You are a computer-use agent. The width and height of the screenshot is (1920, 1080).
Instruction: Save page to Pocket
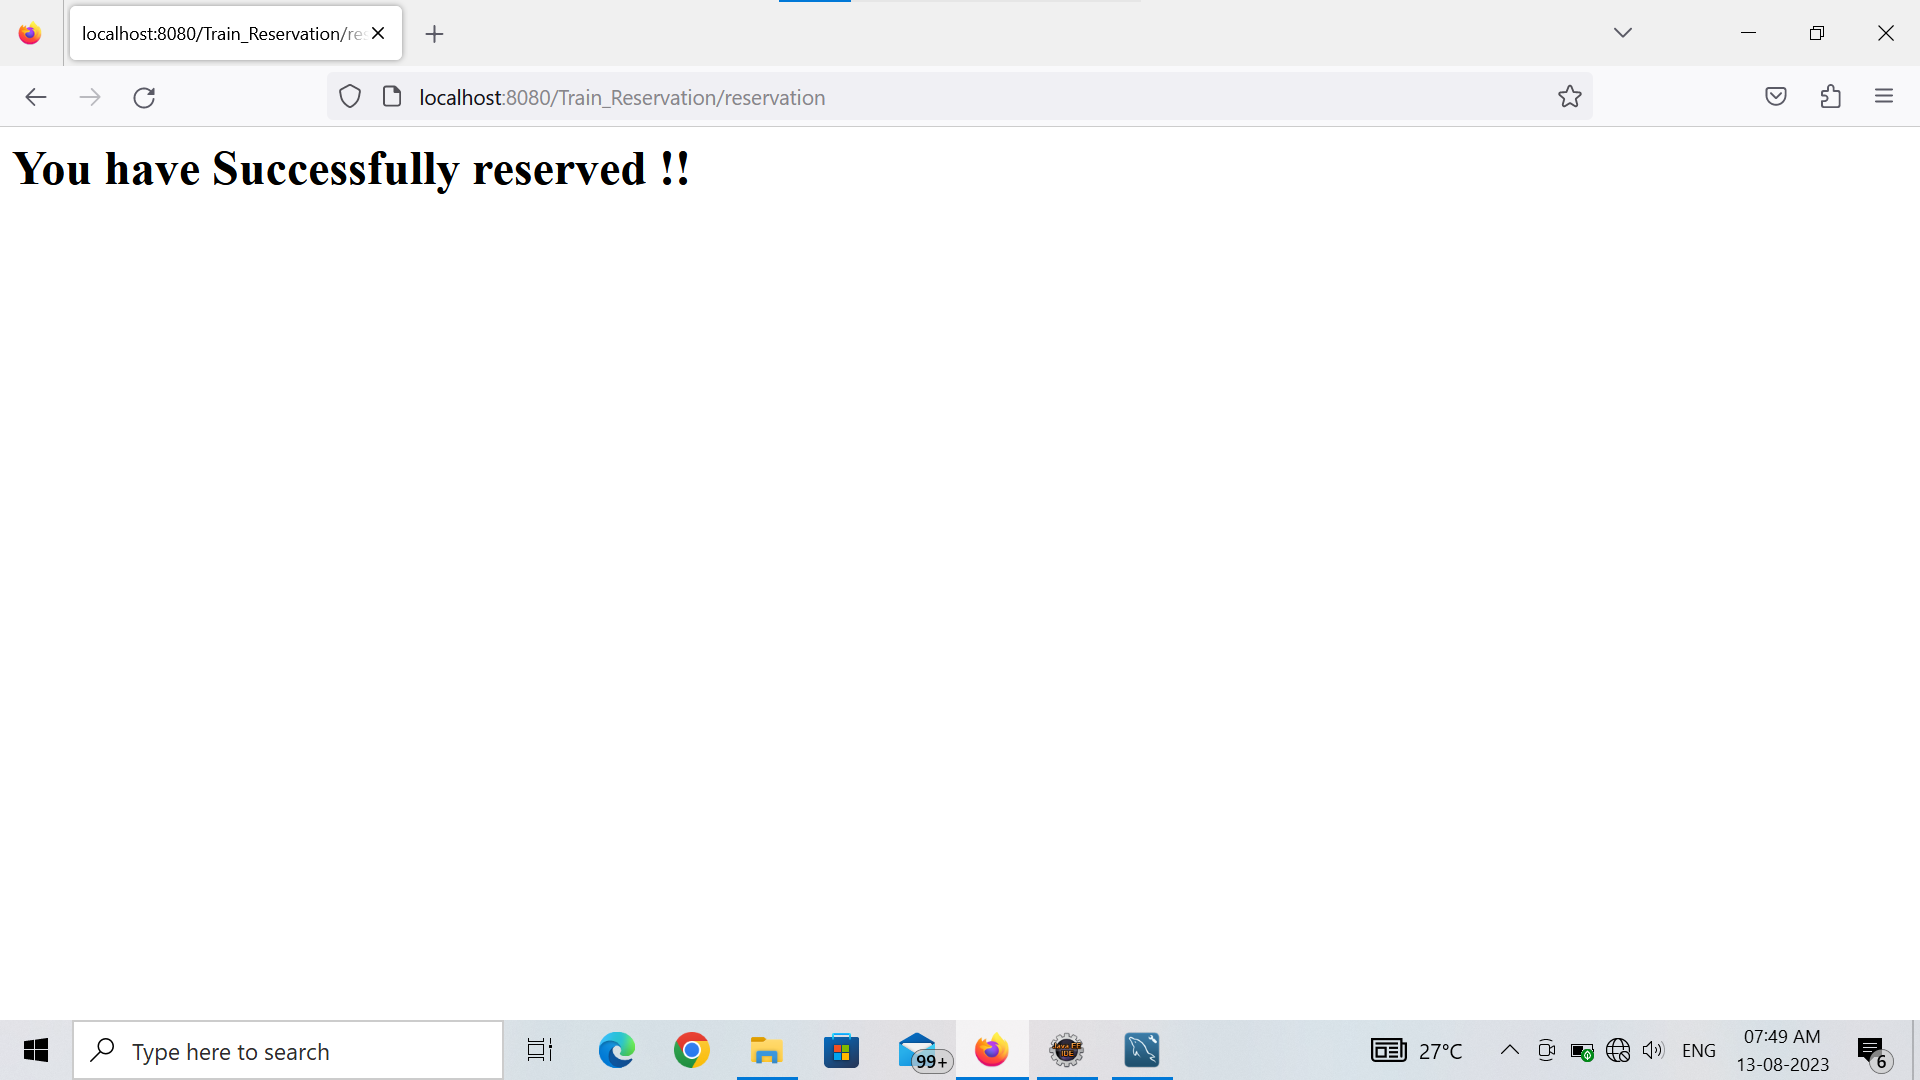pyautogui.click(x=1777, y=96)
